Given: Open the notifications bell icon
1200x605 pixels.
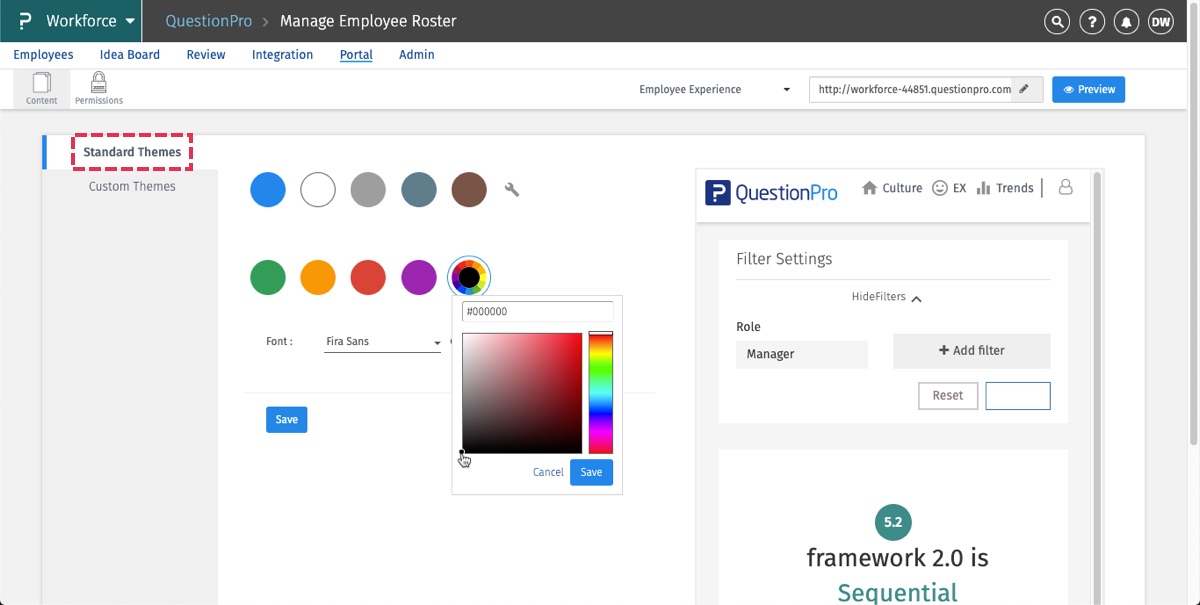Looking at the screenshot, I should coord(1126,21).
